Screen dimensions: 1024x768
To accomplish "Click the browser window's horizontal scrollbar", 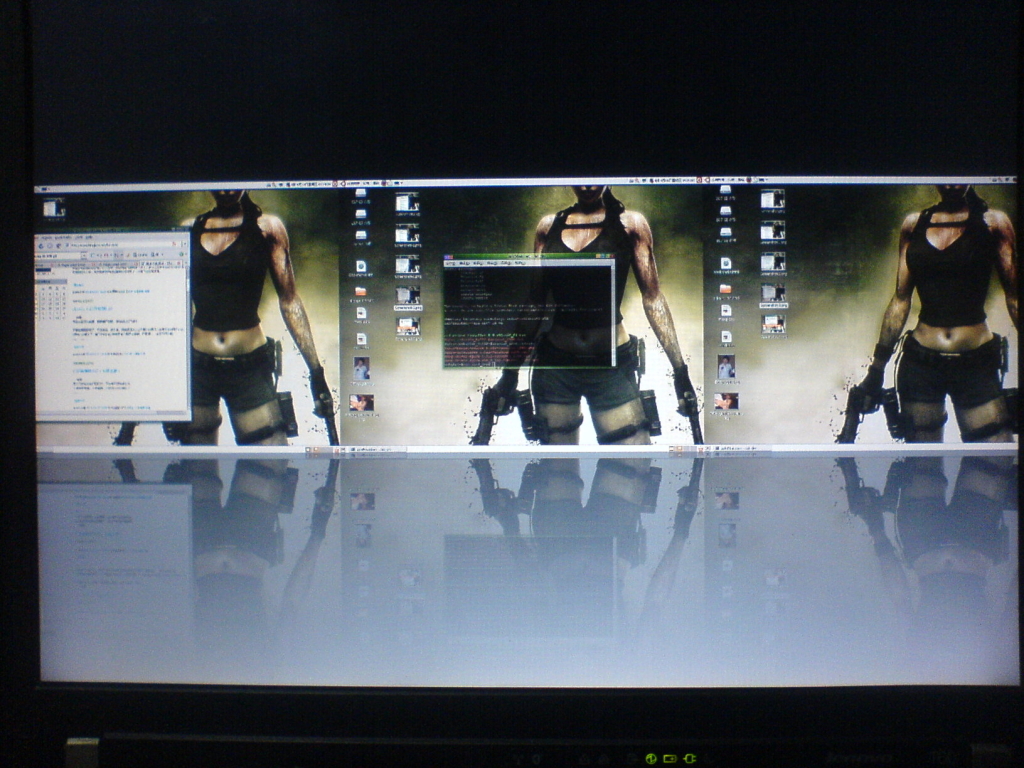I will tap(110, 411).
